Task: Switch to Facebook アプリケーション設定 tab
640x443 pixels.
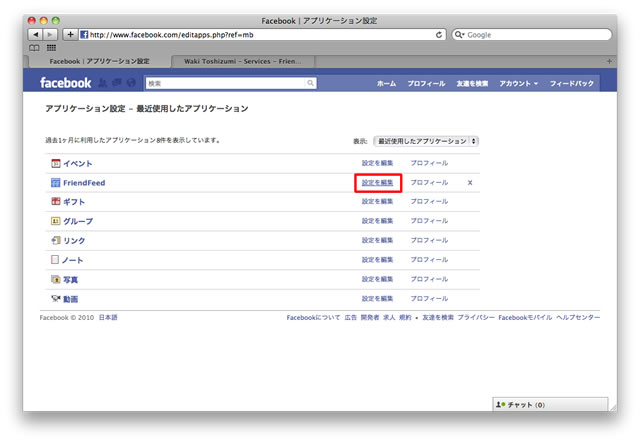Action: (99, 61)
